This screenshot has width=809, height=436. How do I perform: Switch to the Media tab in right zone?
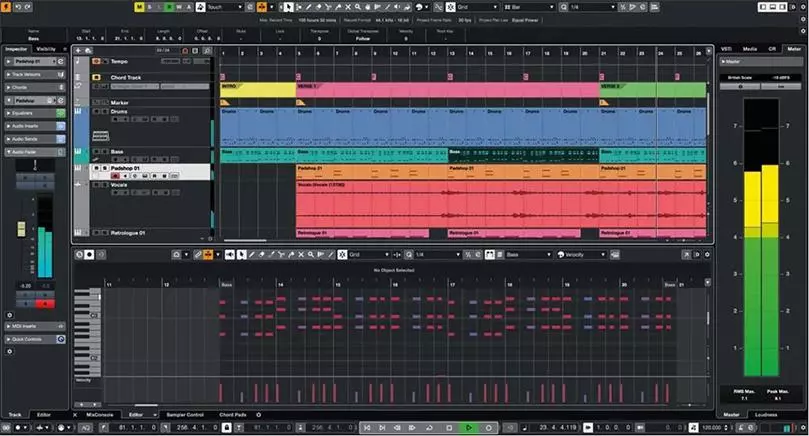(750, 49)
